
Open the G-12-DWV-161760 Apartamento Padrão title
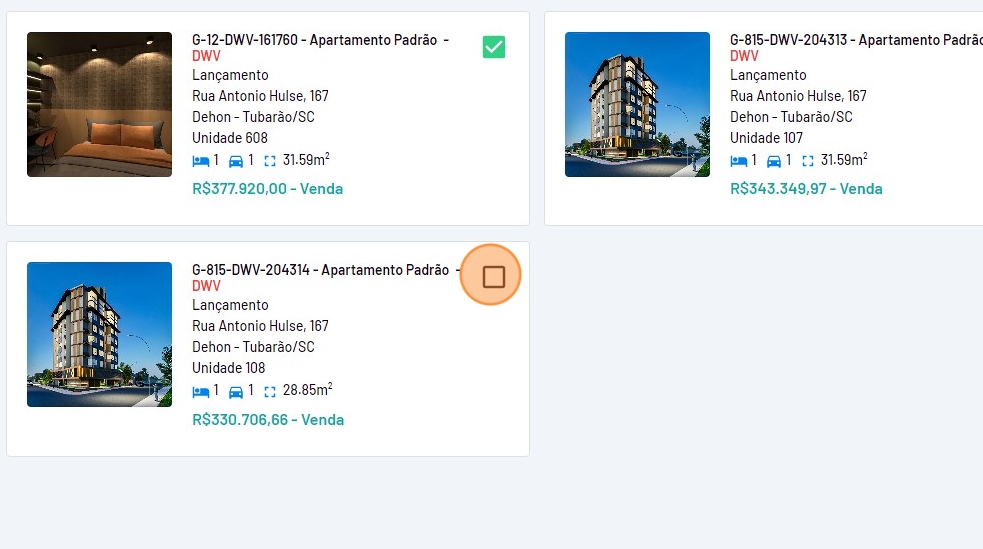coord(314,40)
